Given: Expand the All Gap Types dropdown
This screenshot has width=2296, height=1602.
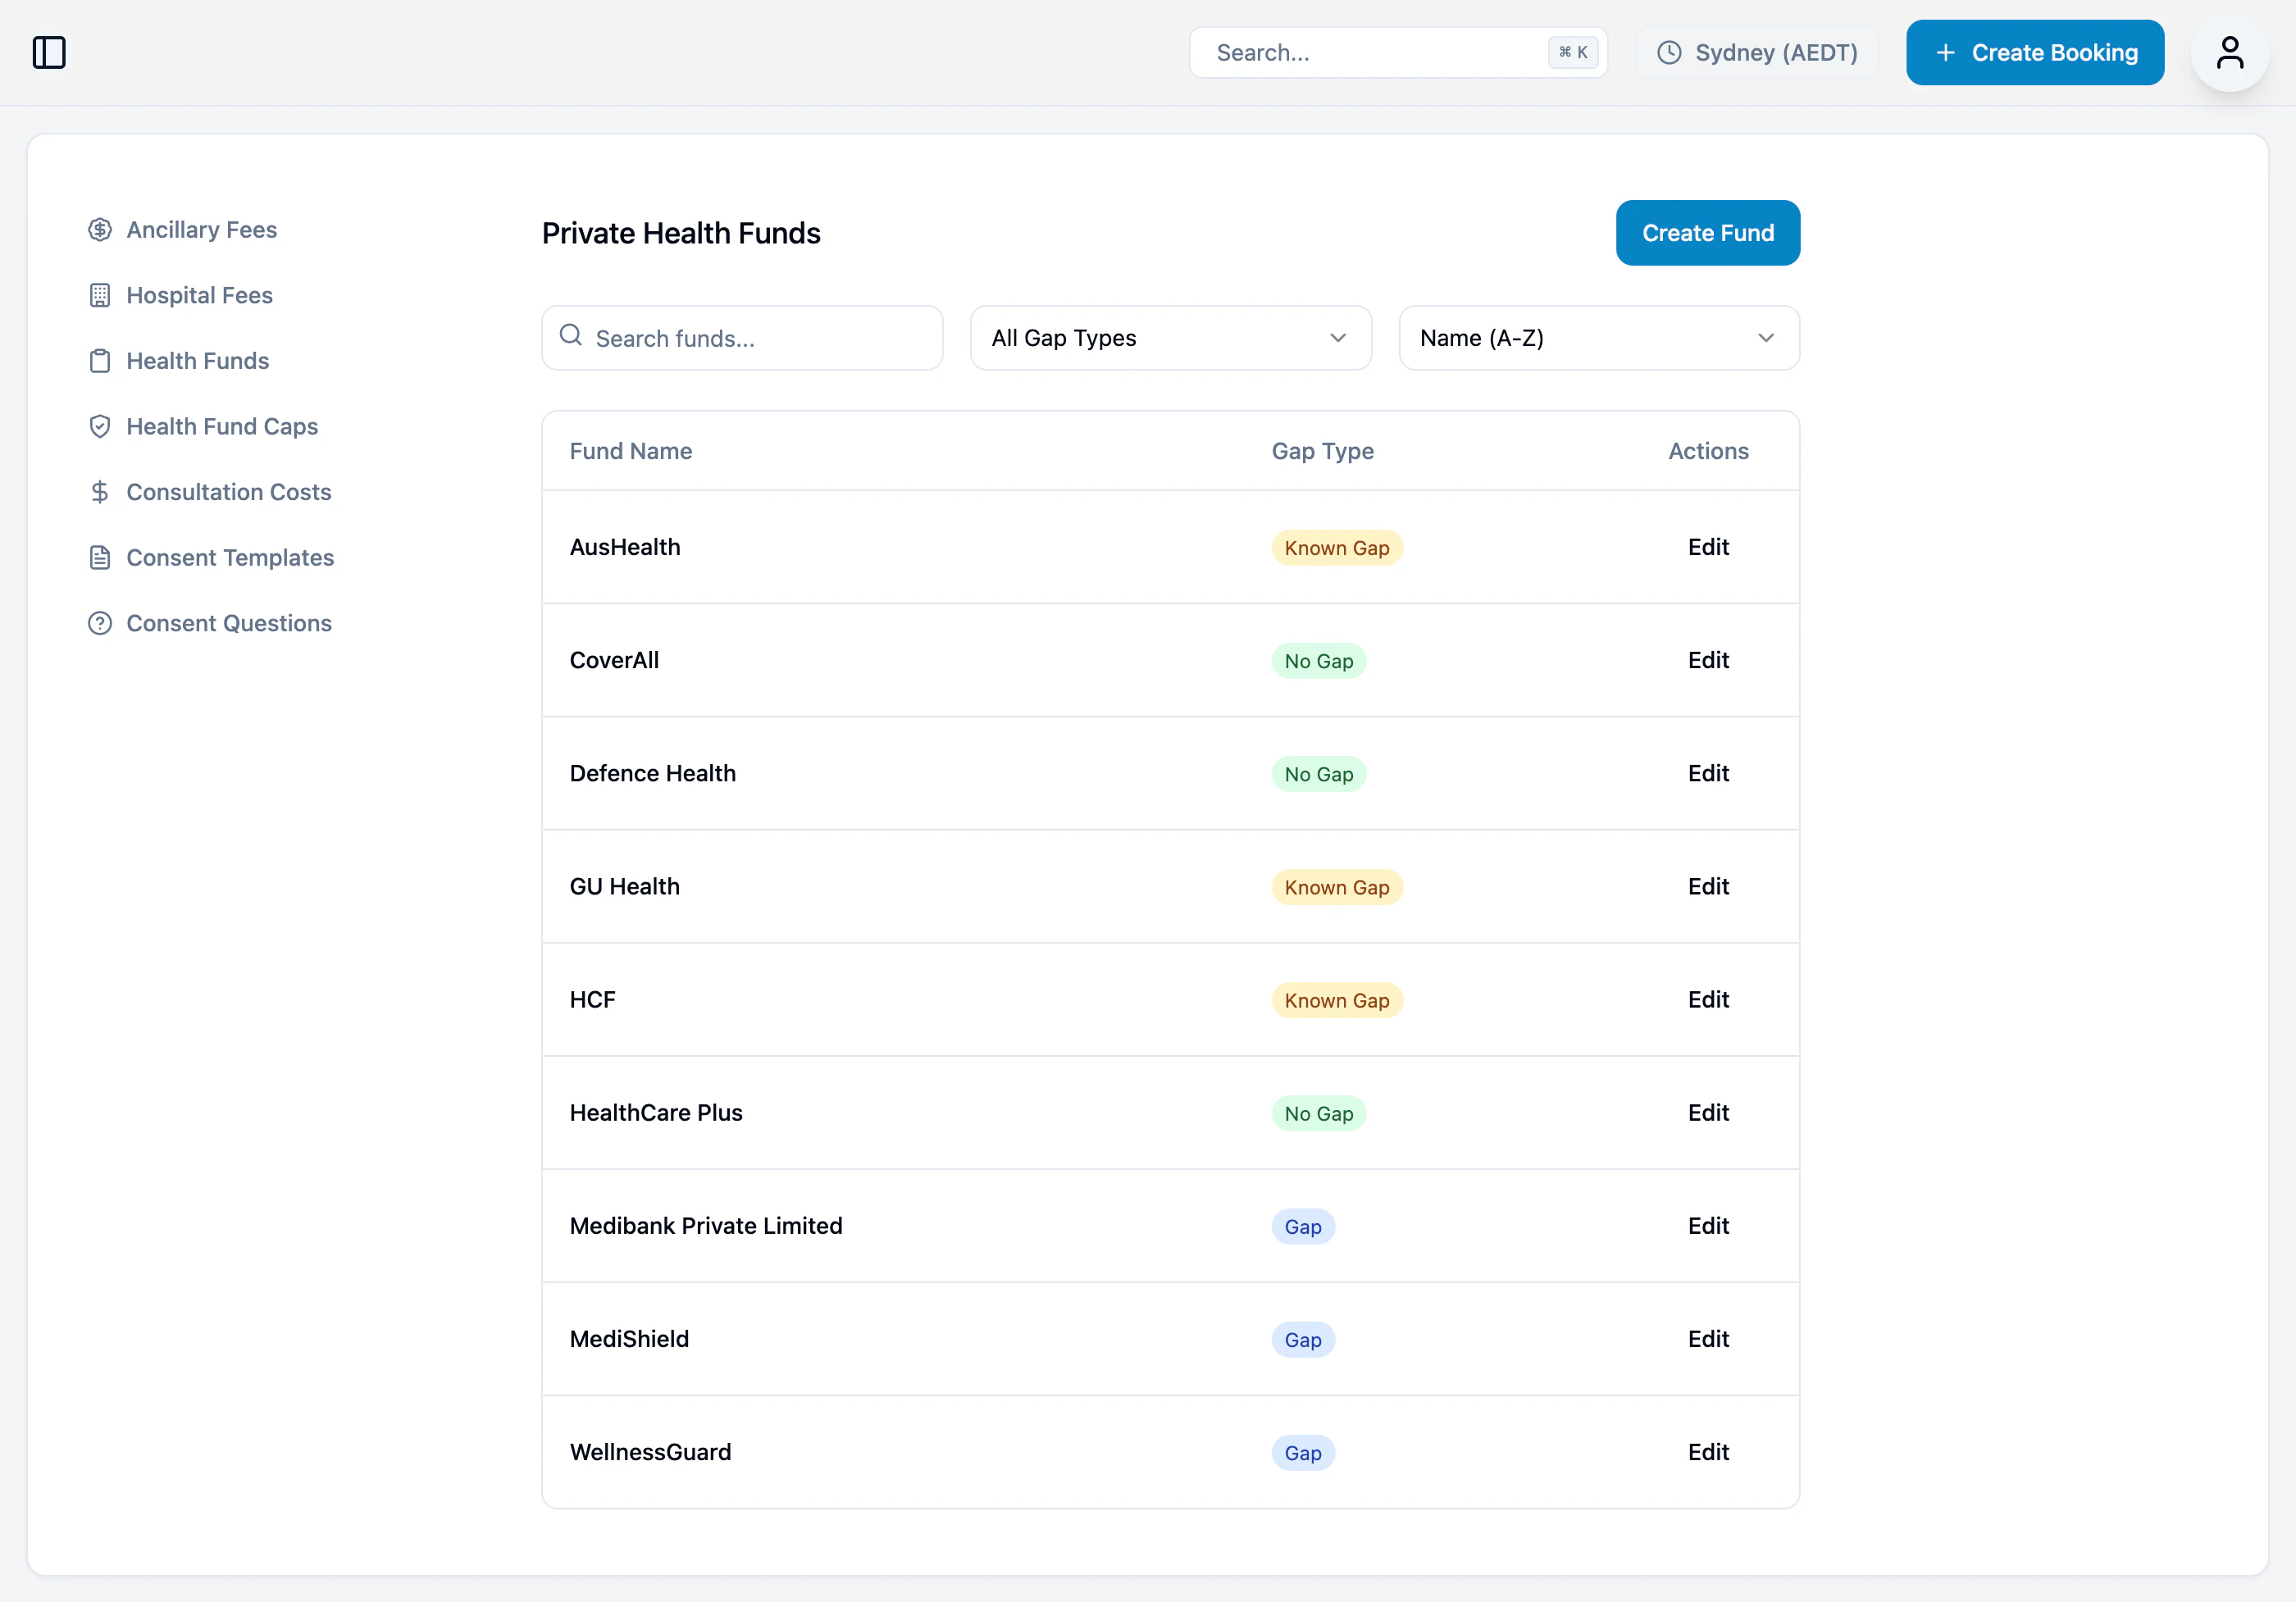Looking at the screenshot, I should [1170, 338].
